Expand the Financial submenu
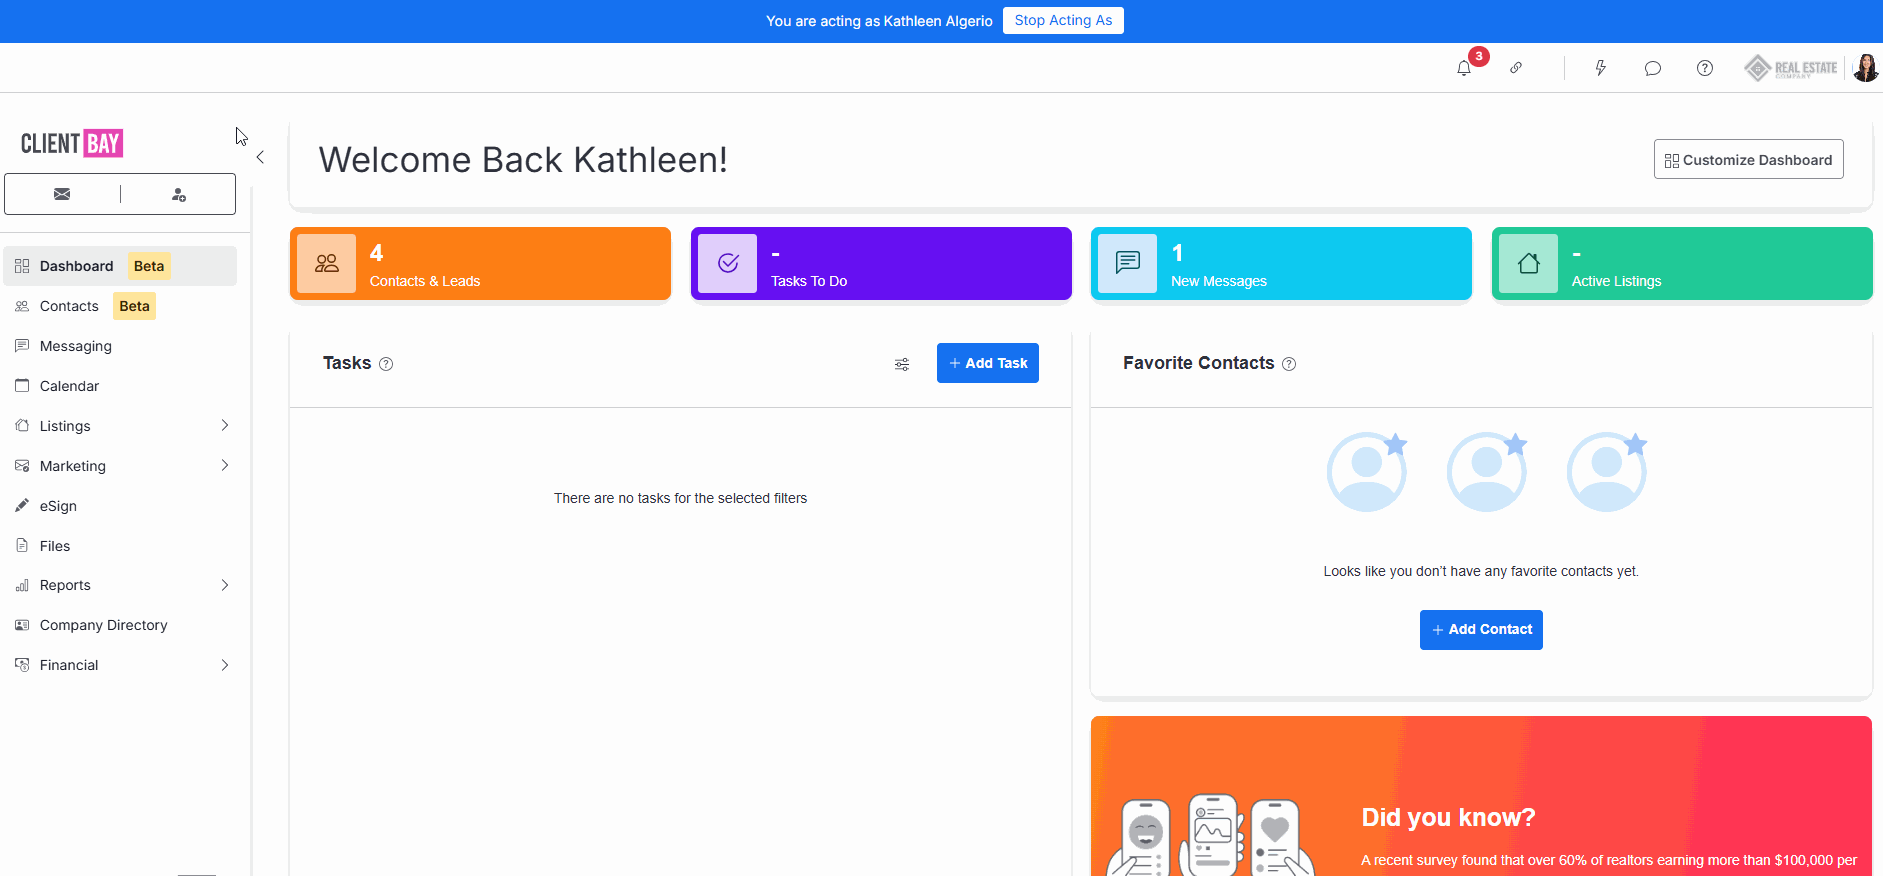This screenshot has width=1883, height=876. [x=224, y=665]
